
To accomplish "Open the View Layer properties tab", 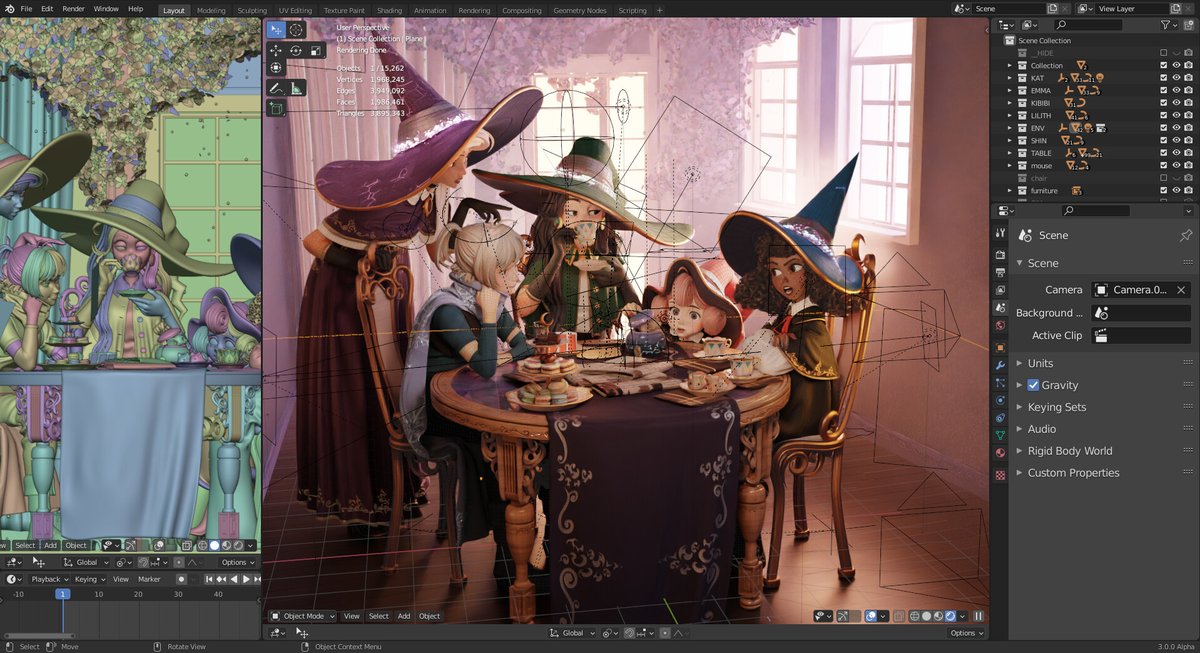I will [x=1000, y=290].
